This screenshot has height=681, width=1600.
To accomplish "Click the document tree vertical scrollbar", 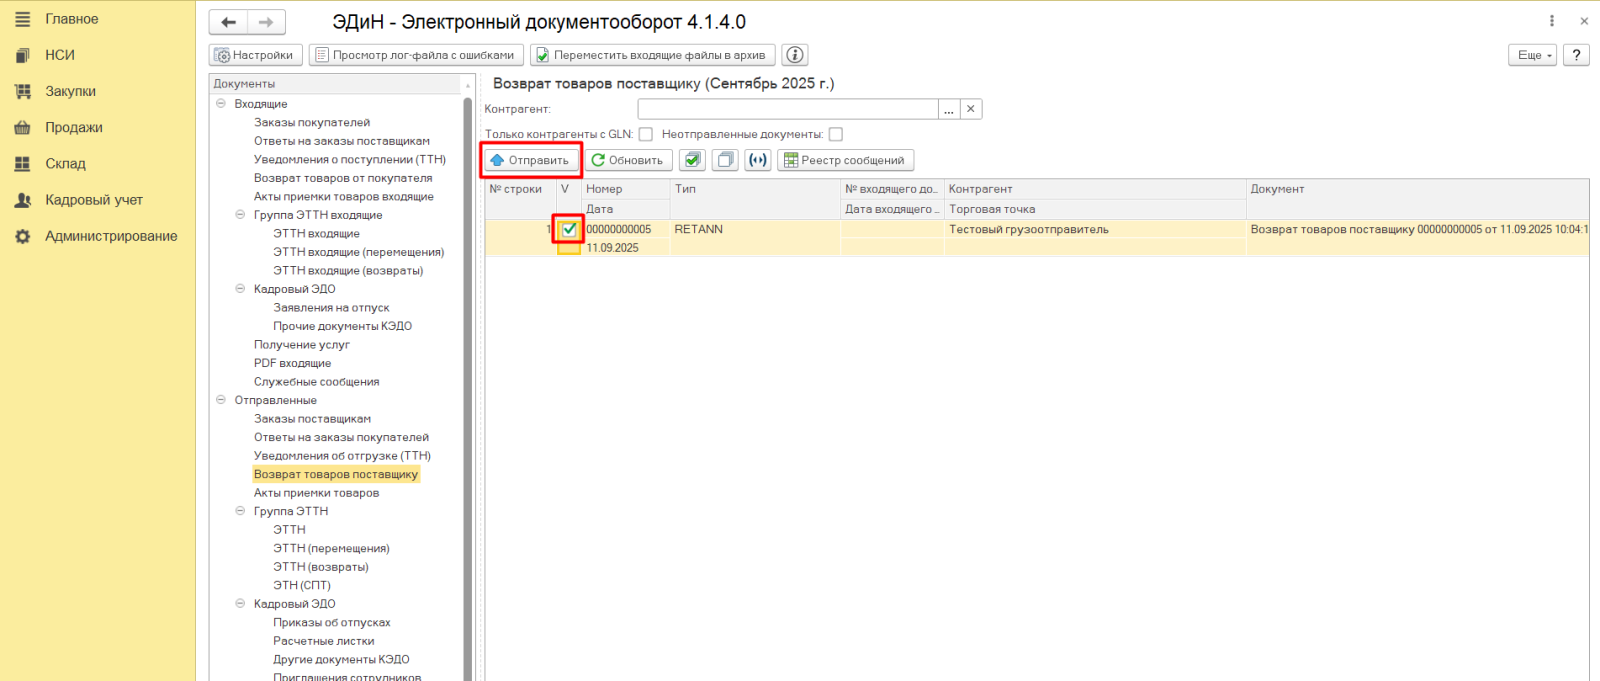I will click(467, 380).
